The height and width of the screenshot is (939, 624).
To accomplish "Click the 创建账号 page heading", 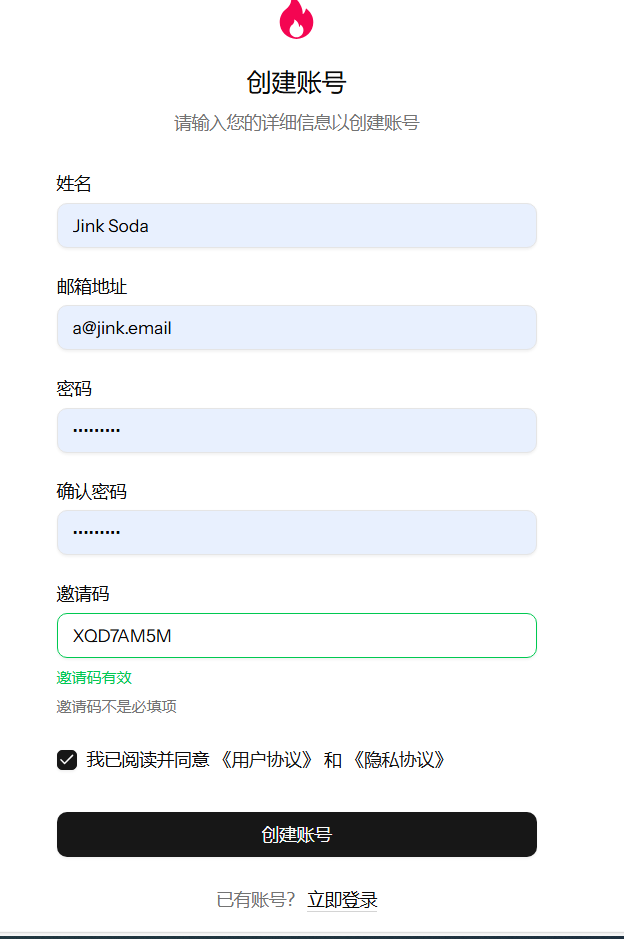I will [296, 83].
